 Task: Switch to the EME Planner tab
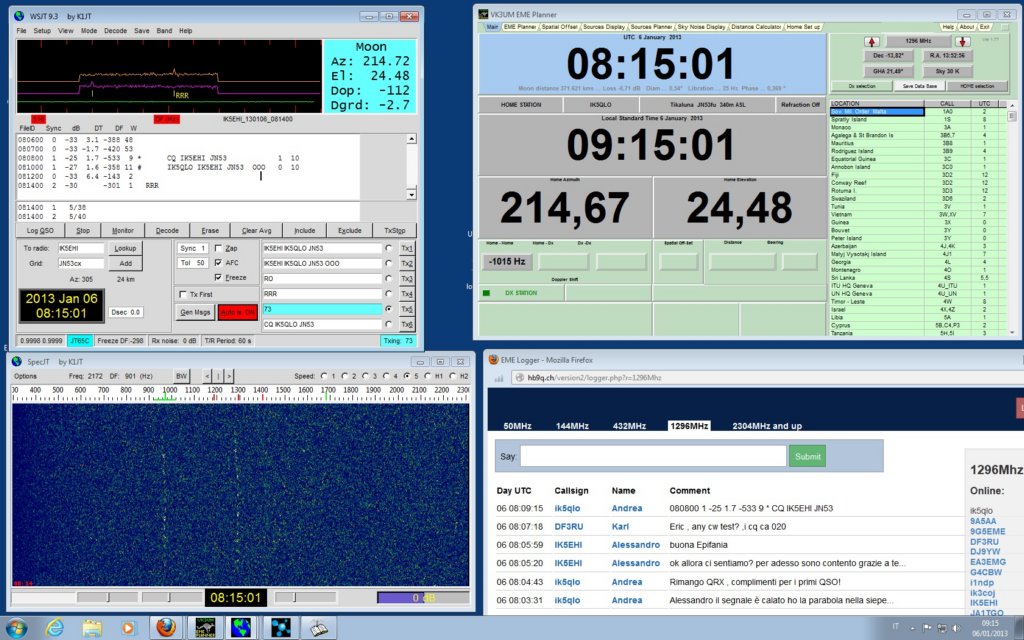520,27
